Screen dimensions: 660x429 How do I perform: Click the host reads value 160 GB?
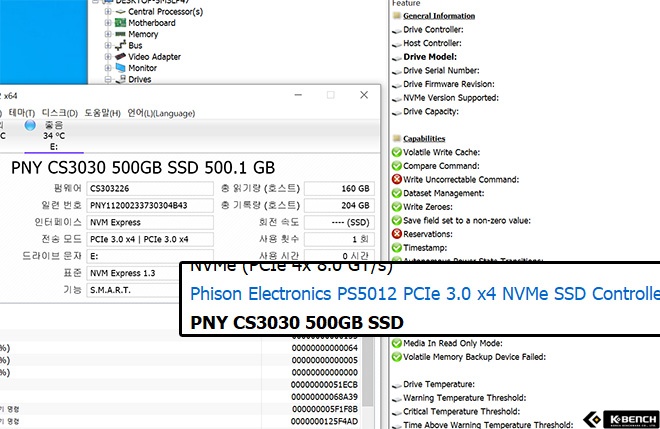(339, 189)
